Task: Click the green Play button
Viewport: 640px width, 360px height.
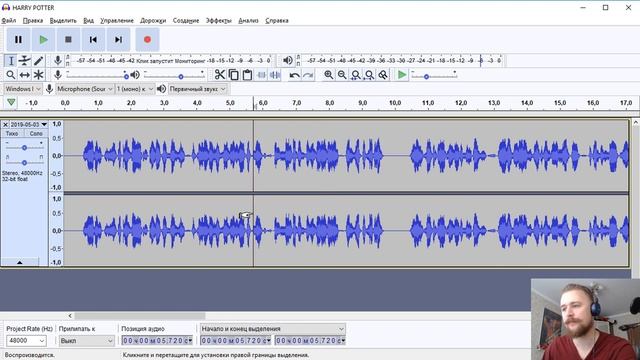Action: coord(43,40)
